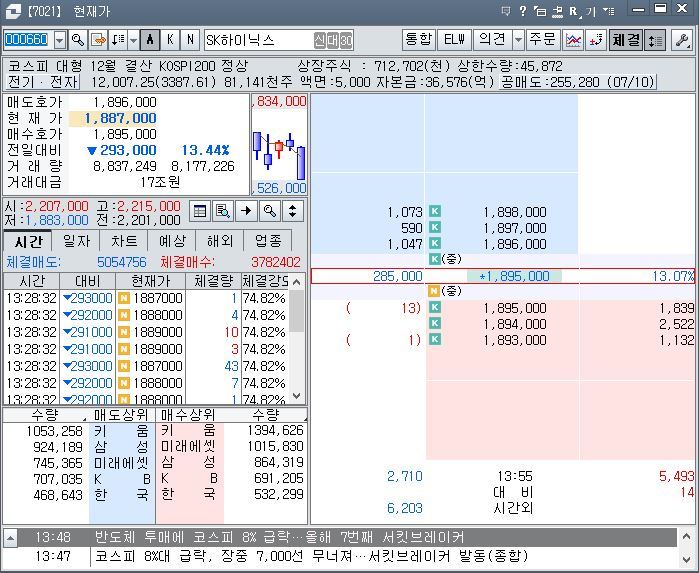Click the stock search magnifier icon
The image size is (699, 573).
(x=78, y=40)
